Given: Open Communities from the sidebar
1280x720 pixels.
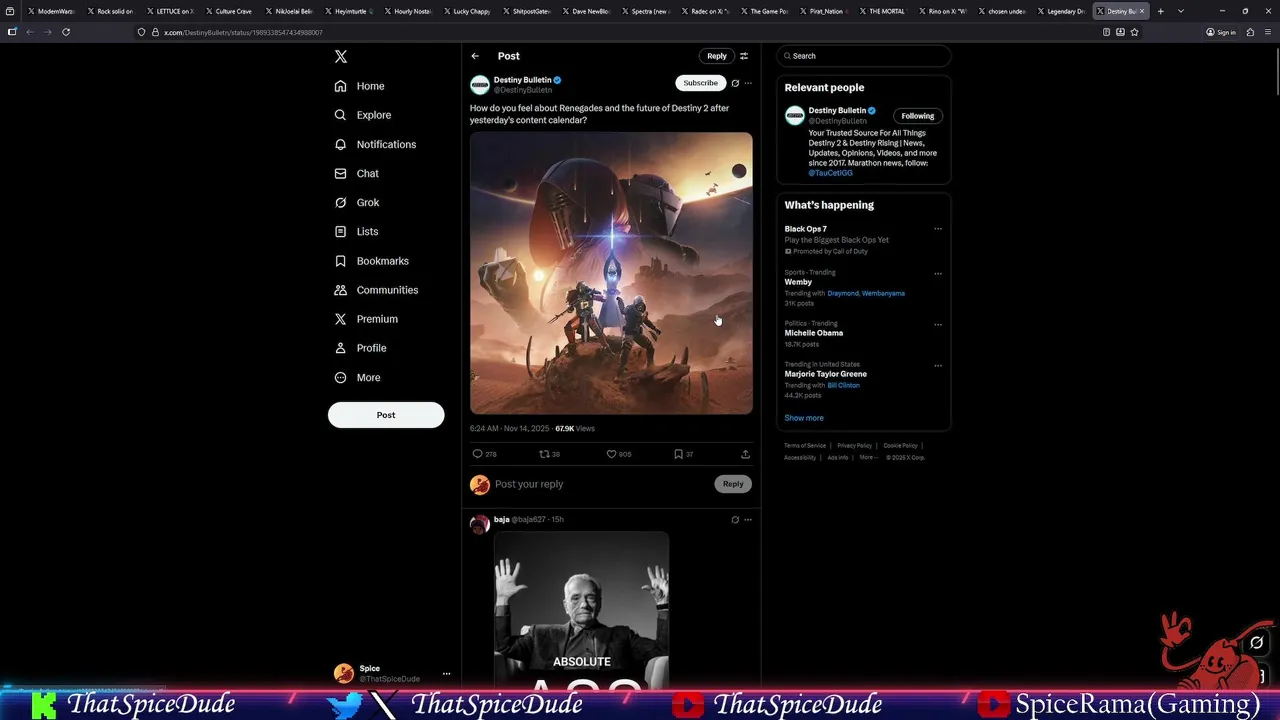Looking at the screenshot, I should pyautogui.click(x=376, y=290).
